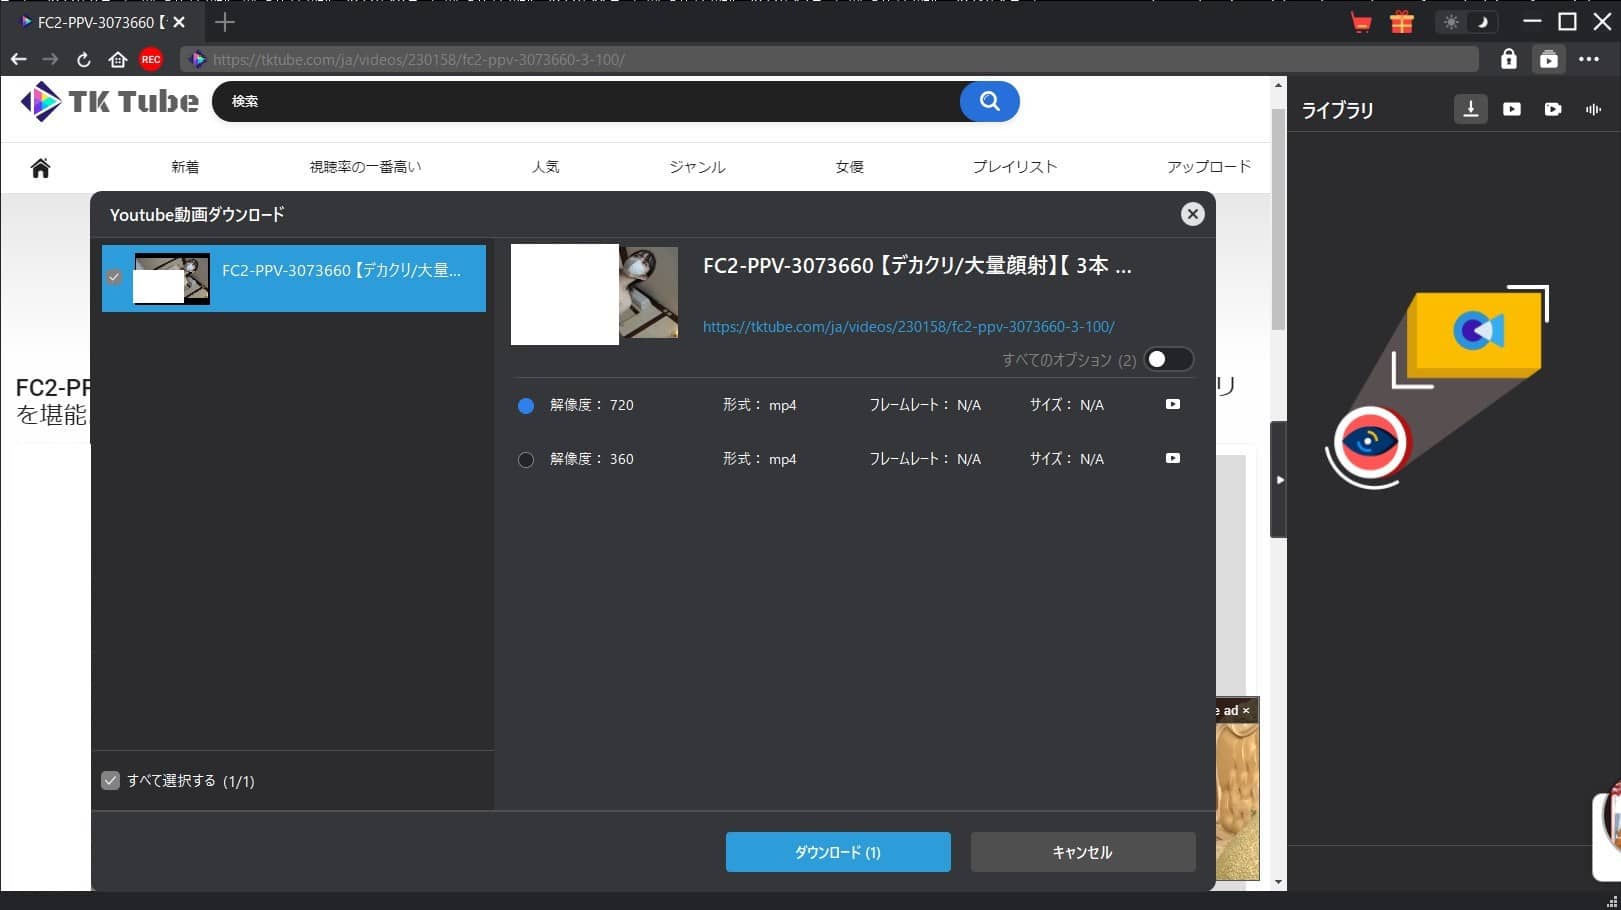Open the three-dots more menu
The width and height of the screenshot is (1621, 910).
pyautogui.click(x=1589, y=60)
